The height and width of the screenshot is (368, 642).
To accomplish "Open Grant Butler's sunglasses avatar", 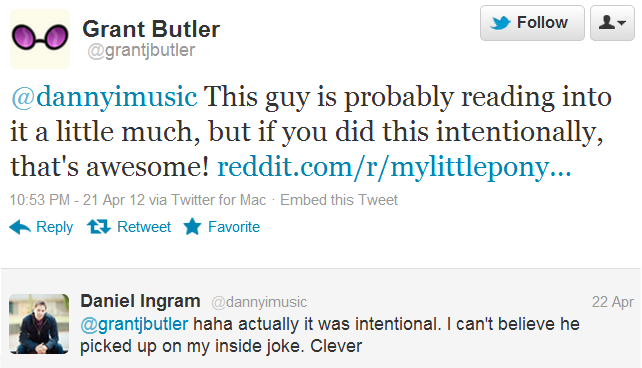I will (x=40, y=39).
